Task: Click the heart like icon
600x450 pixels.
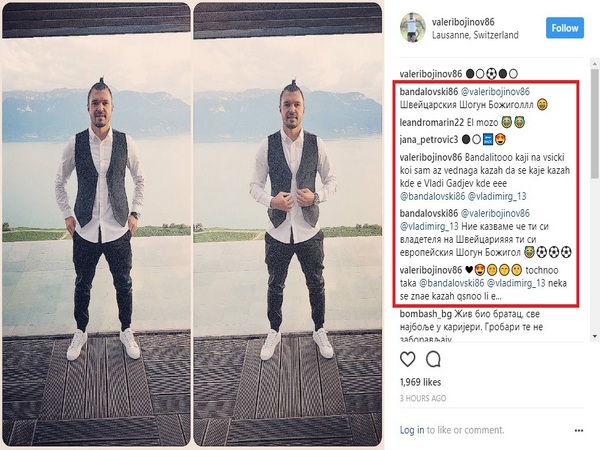Action: click(x=408, y=359)
